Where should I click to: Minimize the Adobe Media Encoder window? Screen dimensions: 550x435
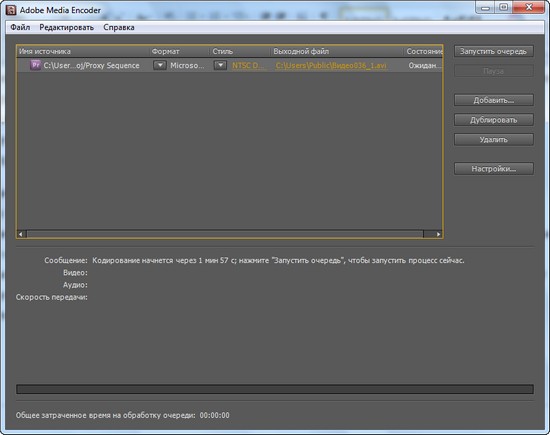(485, 7)
